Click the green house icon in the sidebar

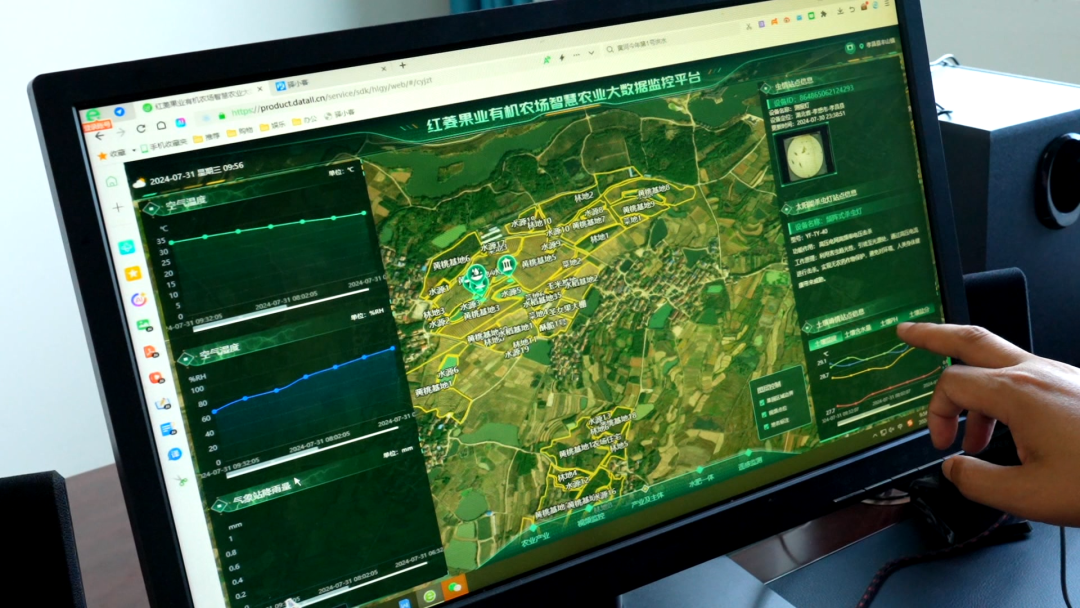pos(112,182)
